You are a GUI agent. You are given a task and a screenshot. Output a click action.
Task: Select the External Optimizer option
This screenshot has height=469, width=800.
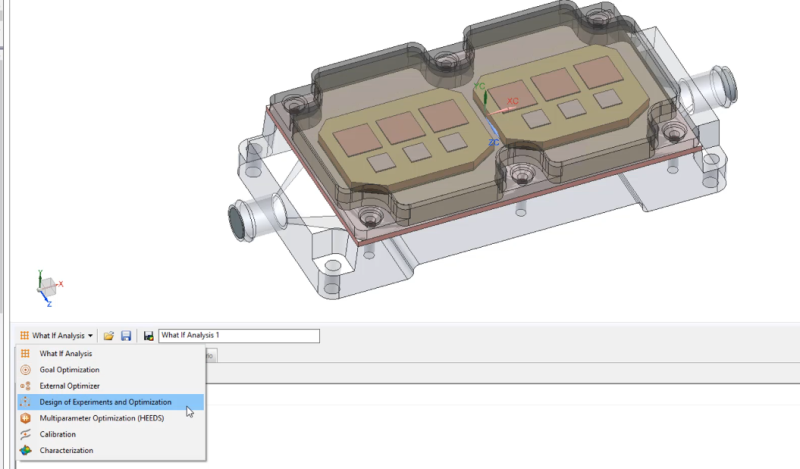[69, 385]
